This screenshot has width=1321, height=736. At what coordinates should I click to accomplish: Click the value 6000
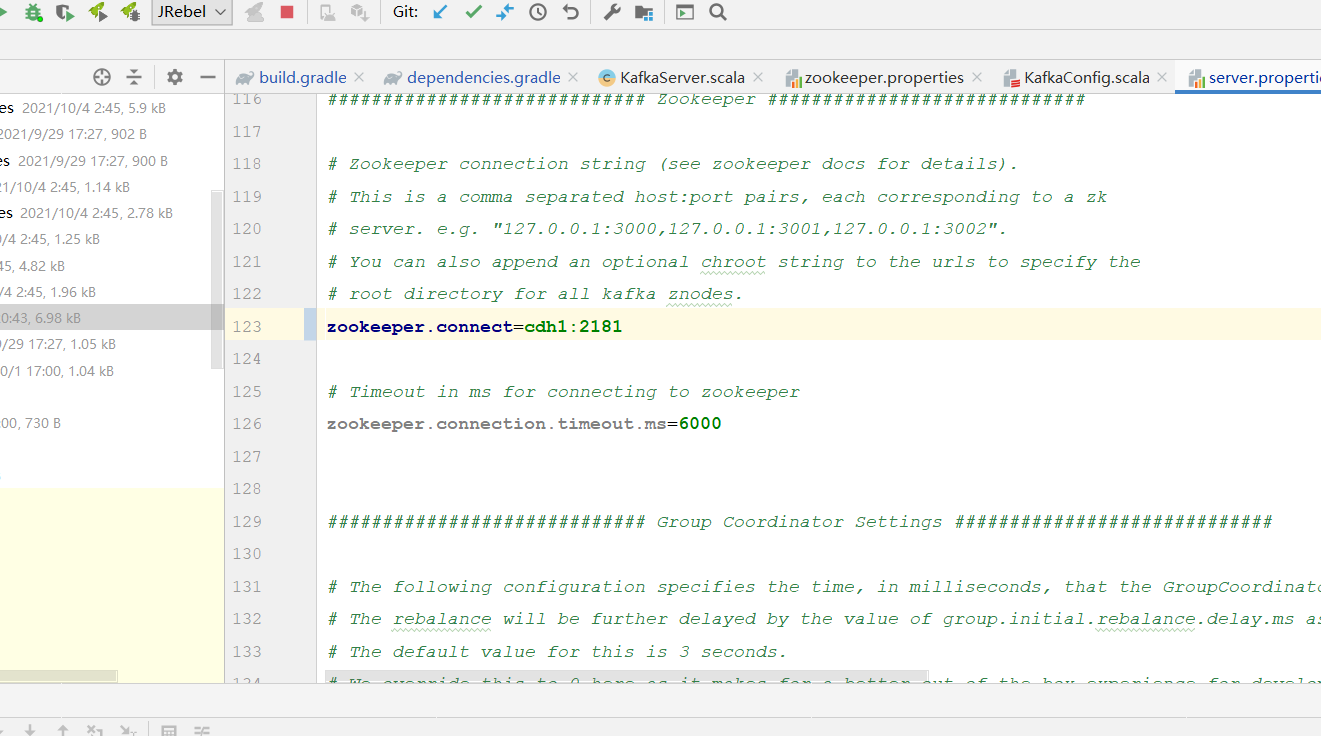click(700, 424)
